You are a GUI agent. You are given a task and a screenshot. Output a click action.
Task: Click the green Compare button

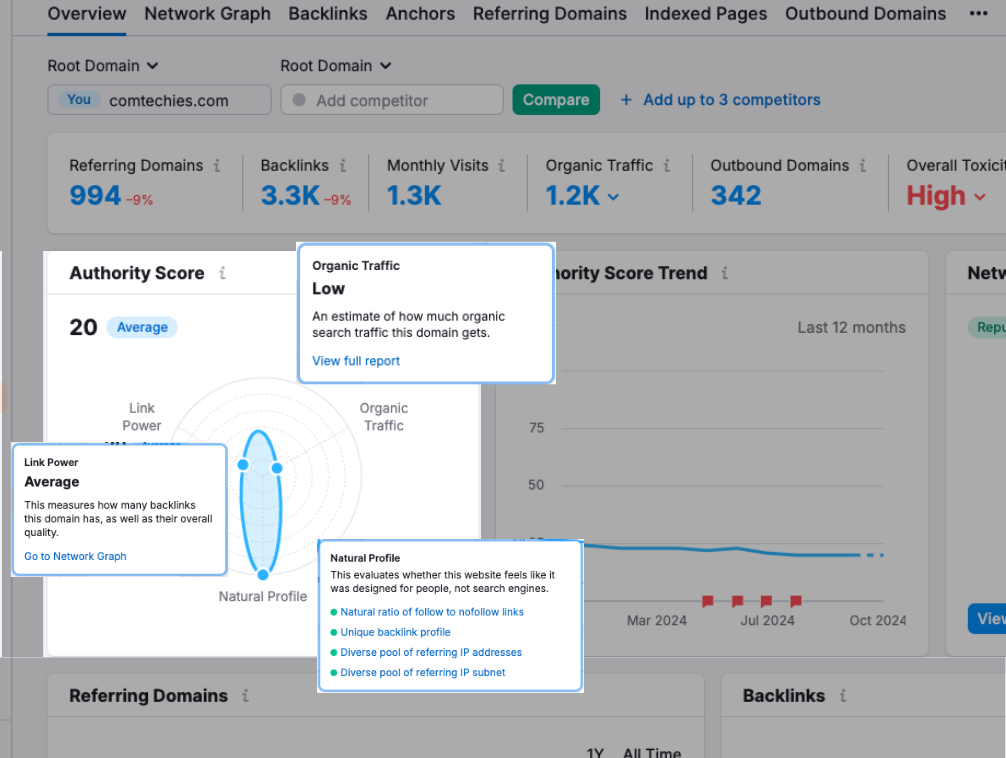point(556,100)
